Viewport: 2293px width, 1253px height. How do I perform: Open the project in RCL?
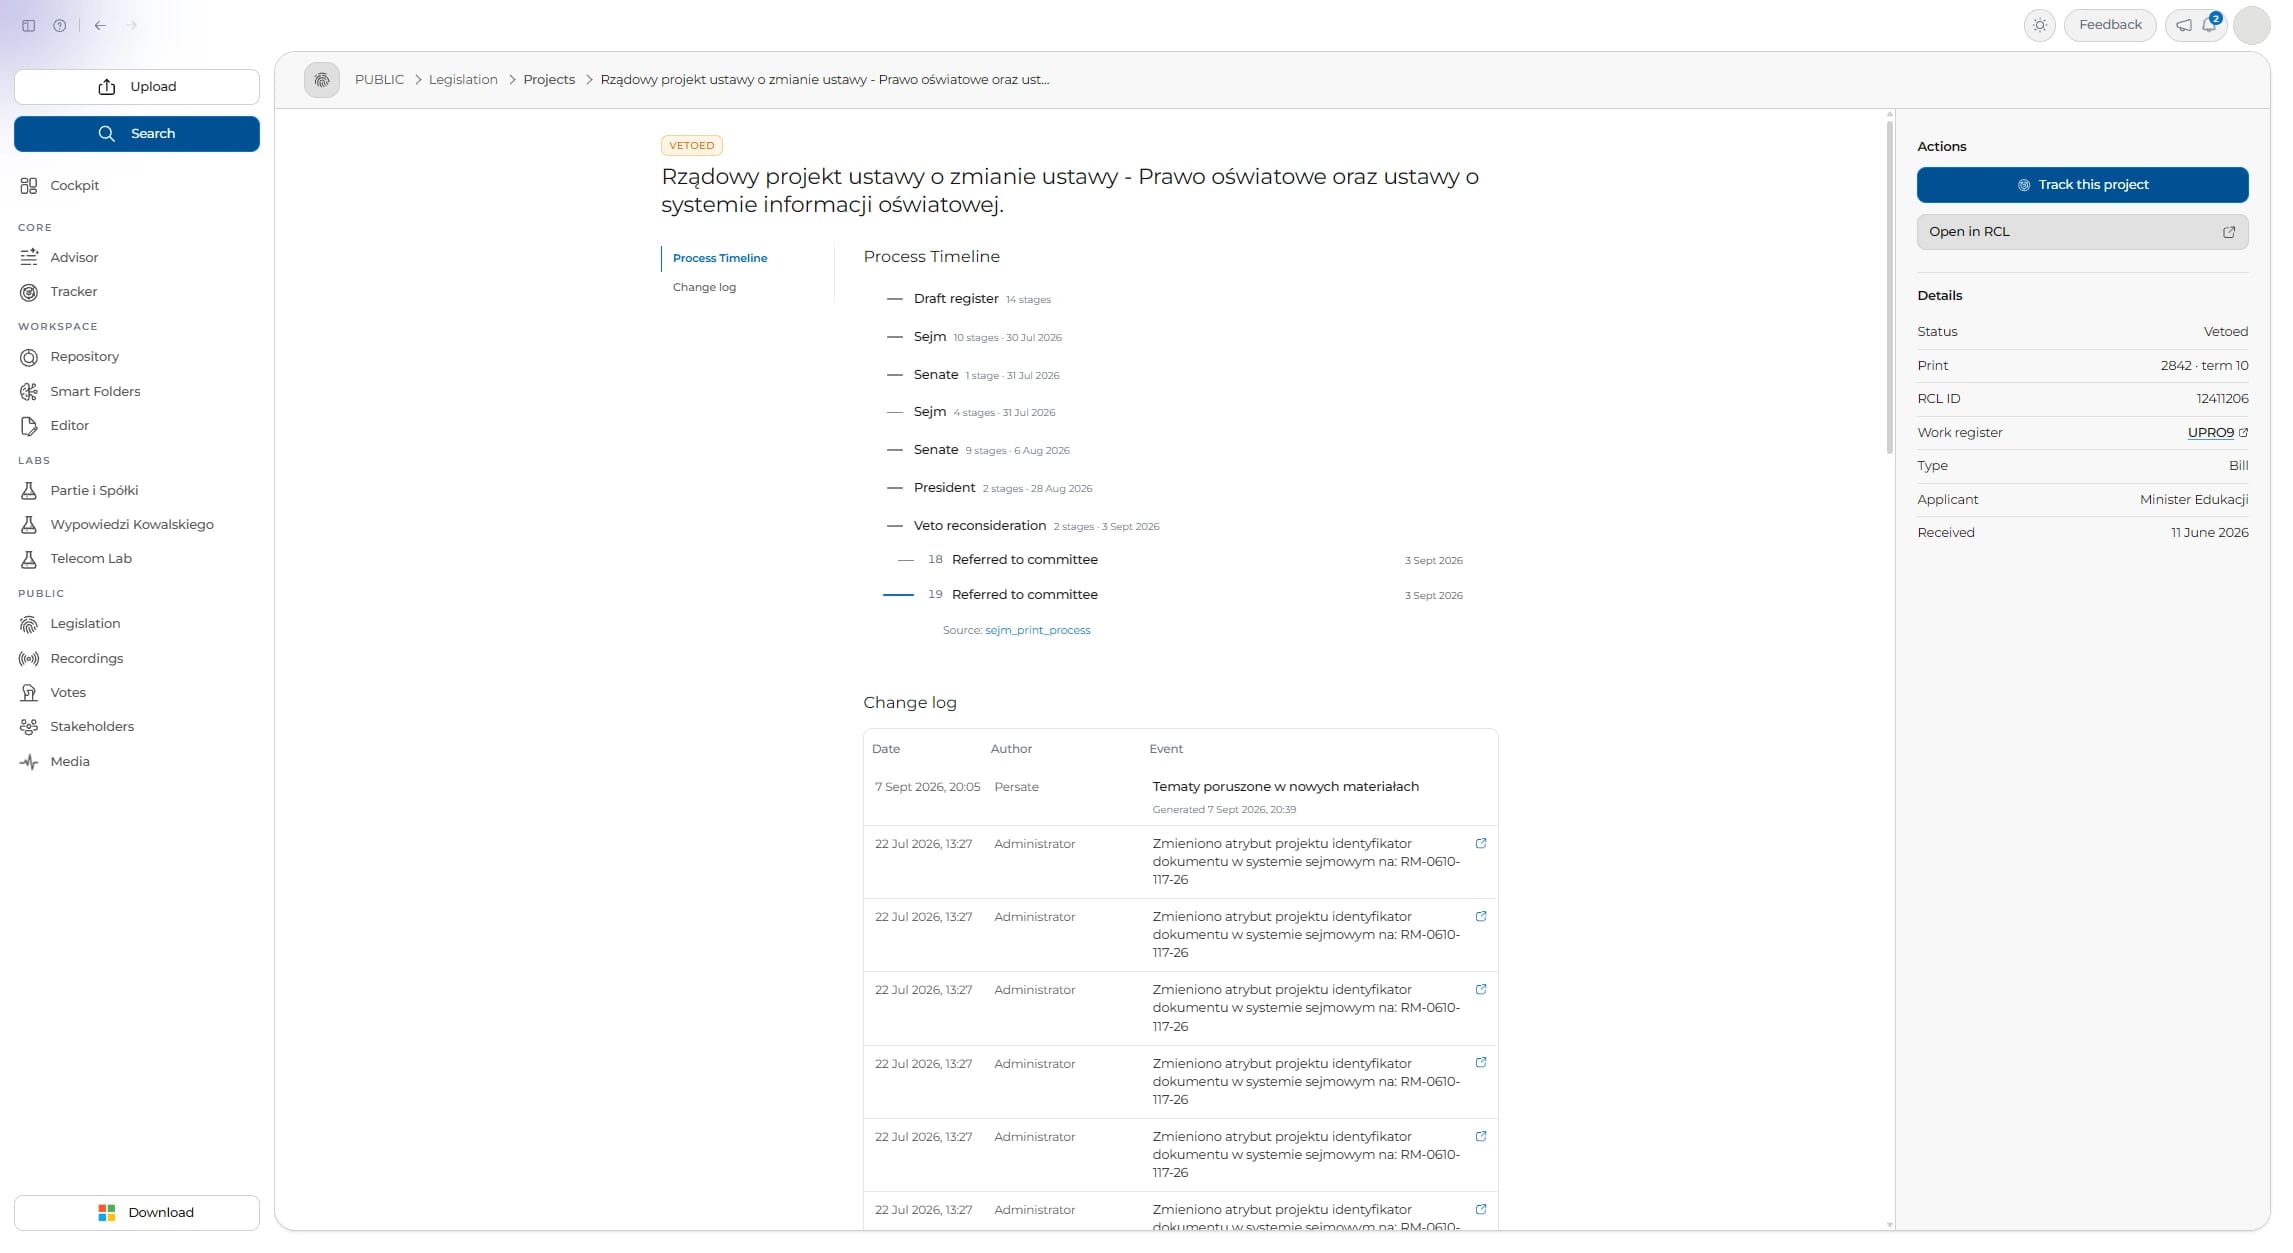coord(2082,232)
